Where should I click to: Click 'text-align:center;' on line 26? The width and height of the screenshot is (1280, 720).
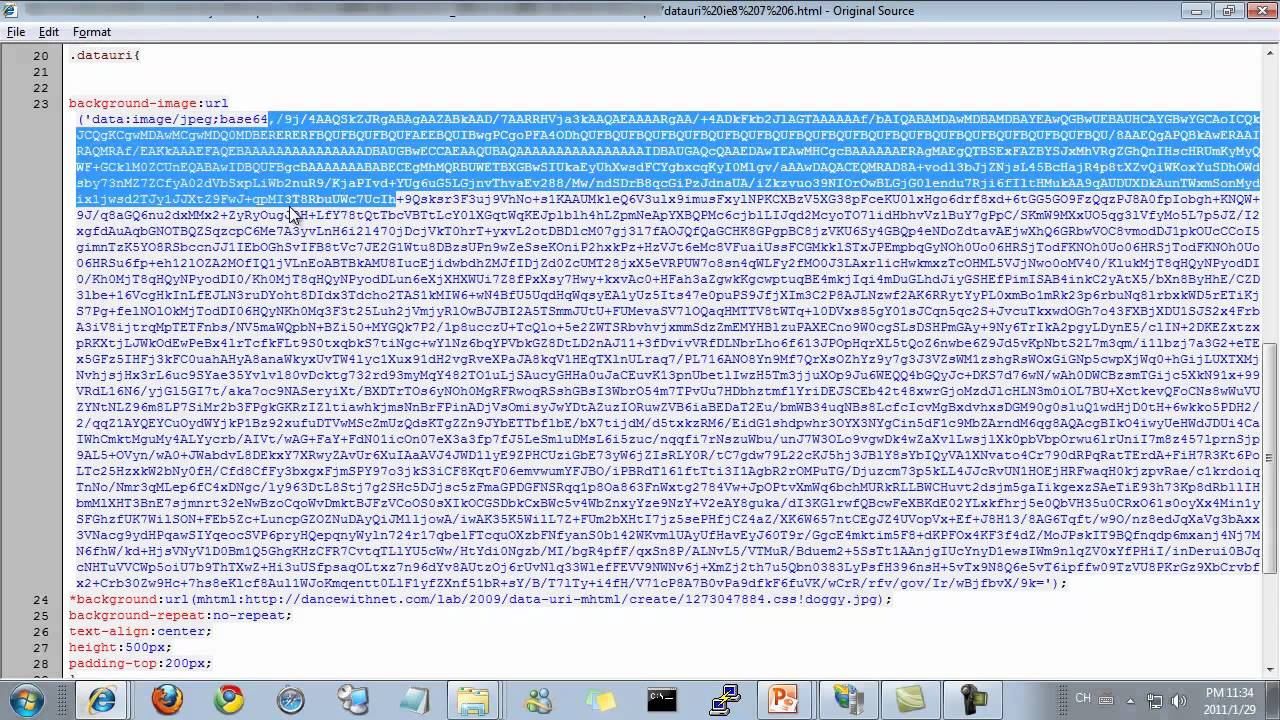click(140, 631)
